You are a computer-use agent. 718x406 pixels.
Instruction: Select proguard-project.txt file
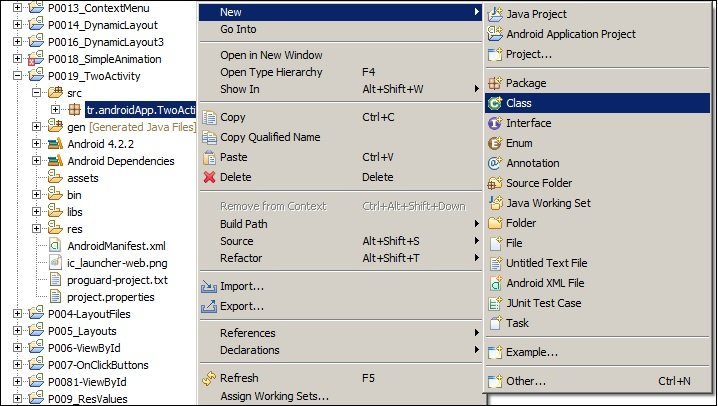[117, 280]
